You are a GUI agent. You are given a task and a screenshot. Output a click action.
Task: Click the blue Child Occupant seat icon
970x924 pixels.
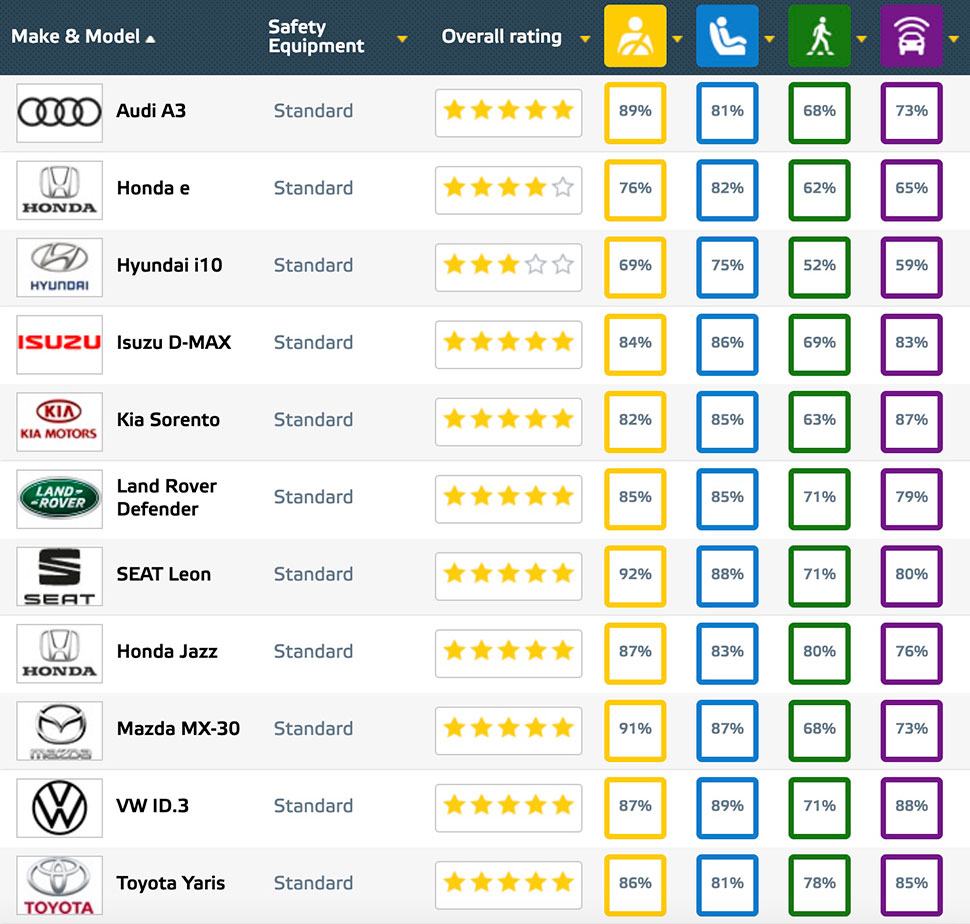pos(727,36)
